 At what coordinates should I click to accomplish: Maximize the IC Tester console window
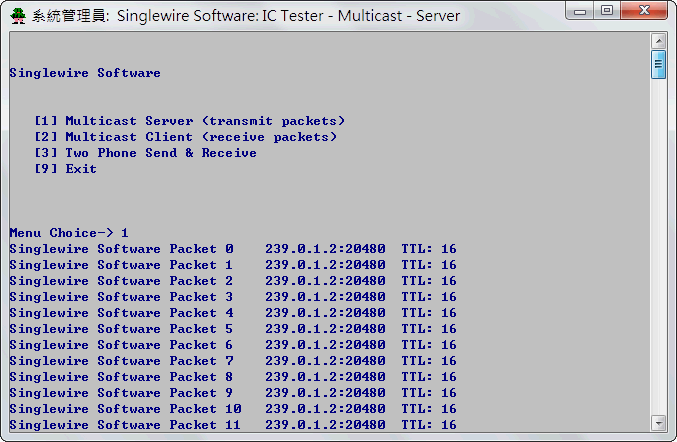[x=607, y=10]
